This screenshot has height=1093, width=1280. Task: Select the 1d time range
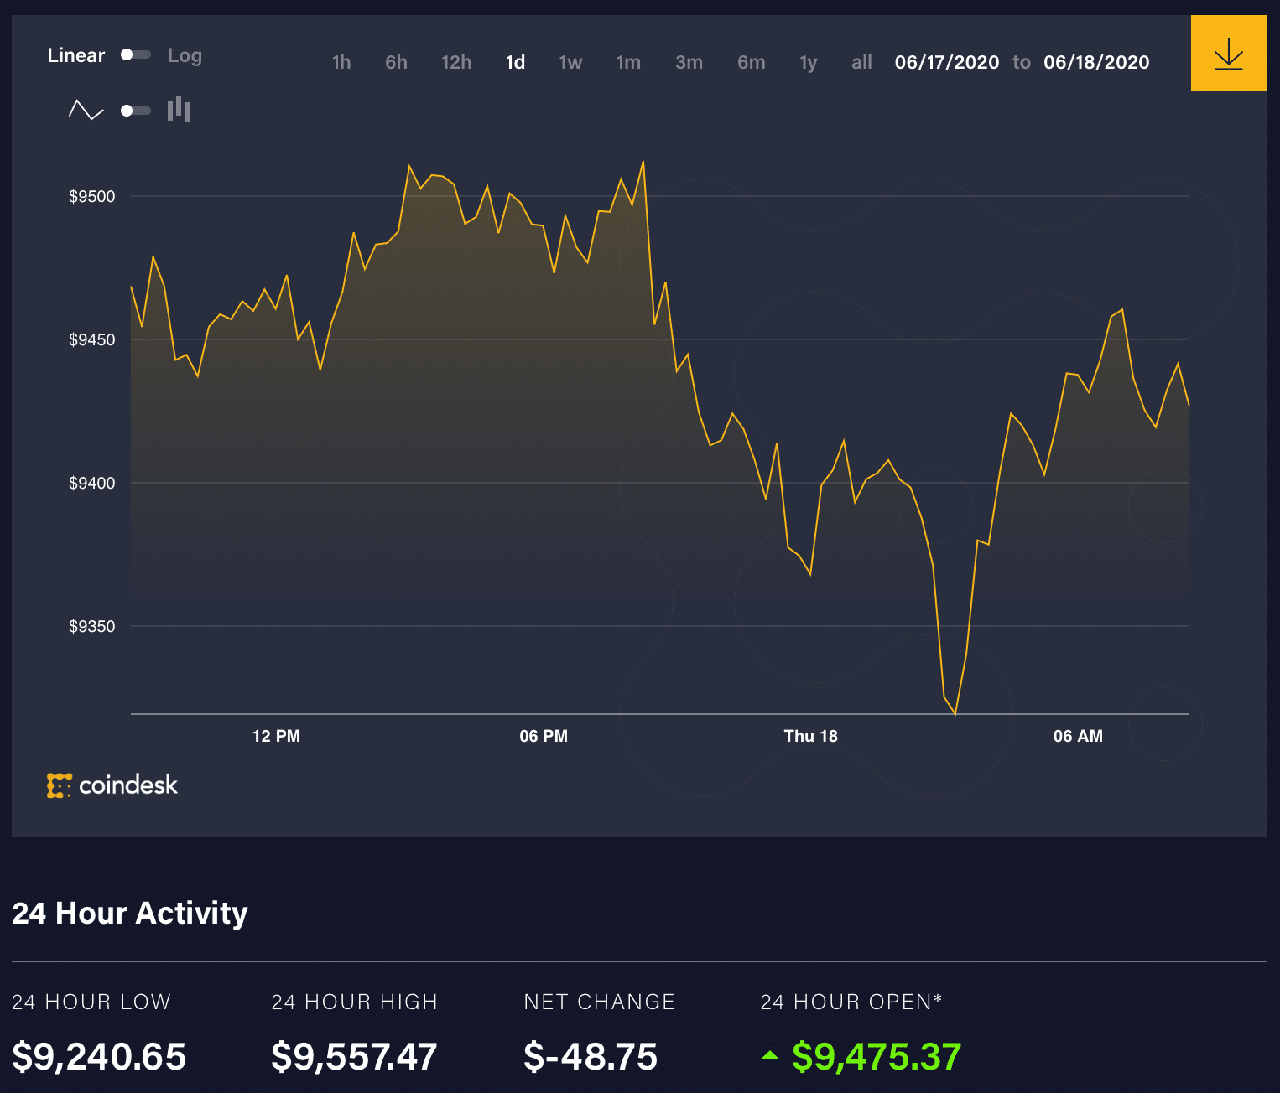coord(515,62)
